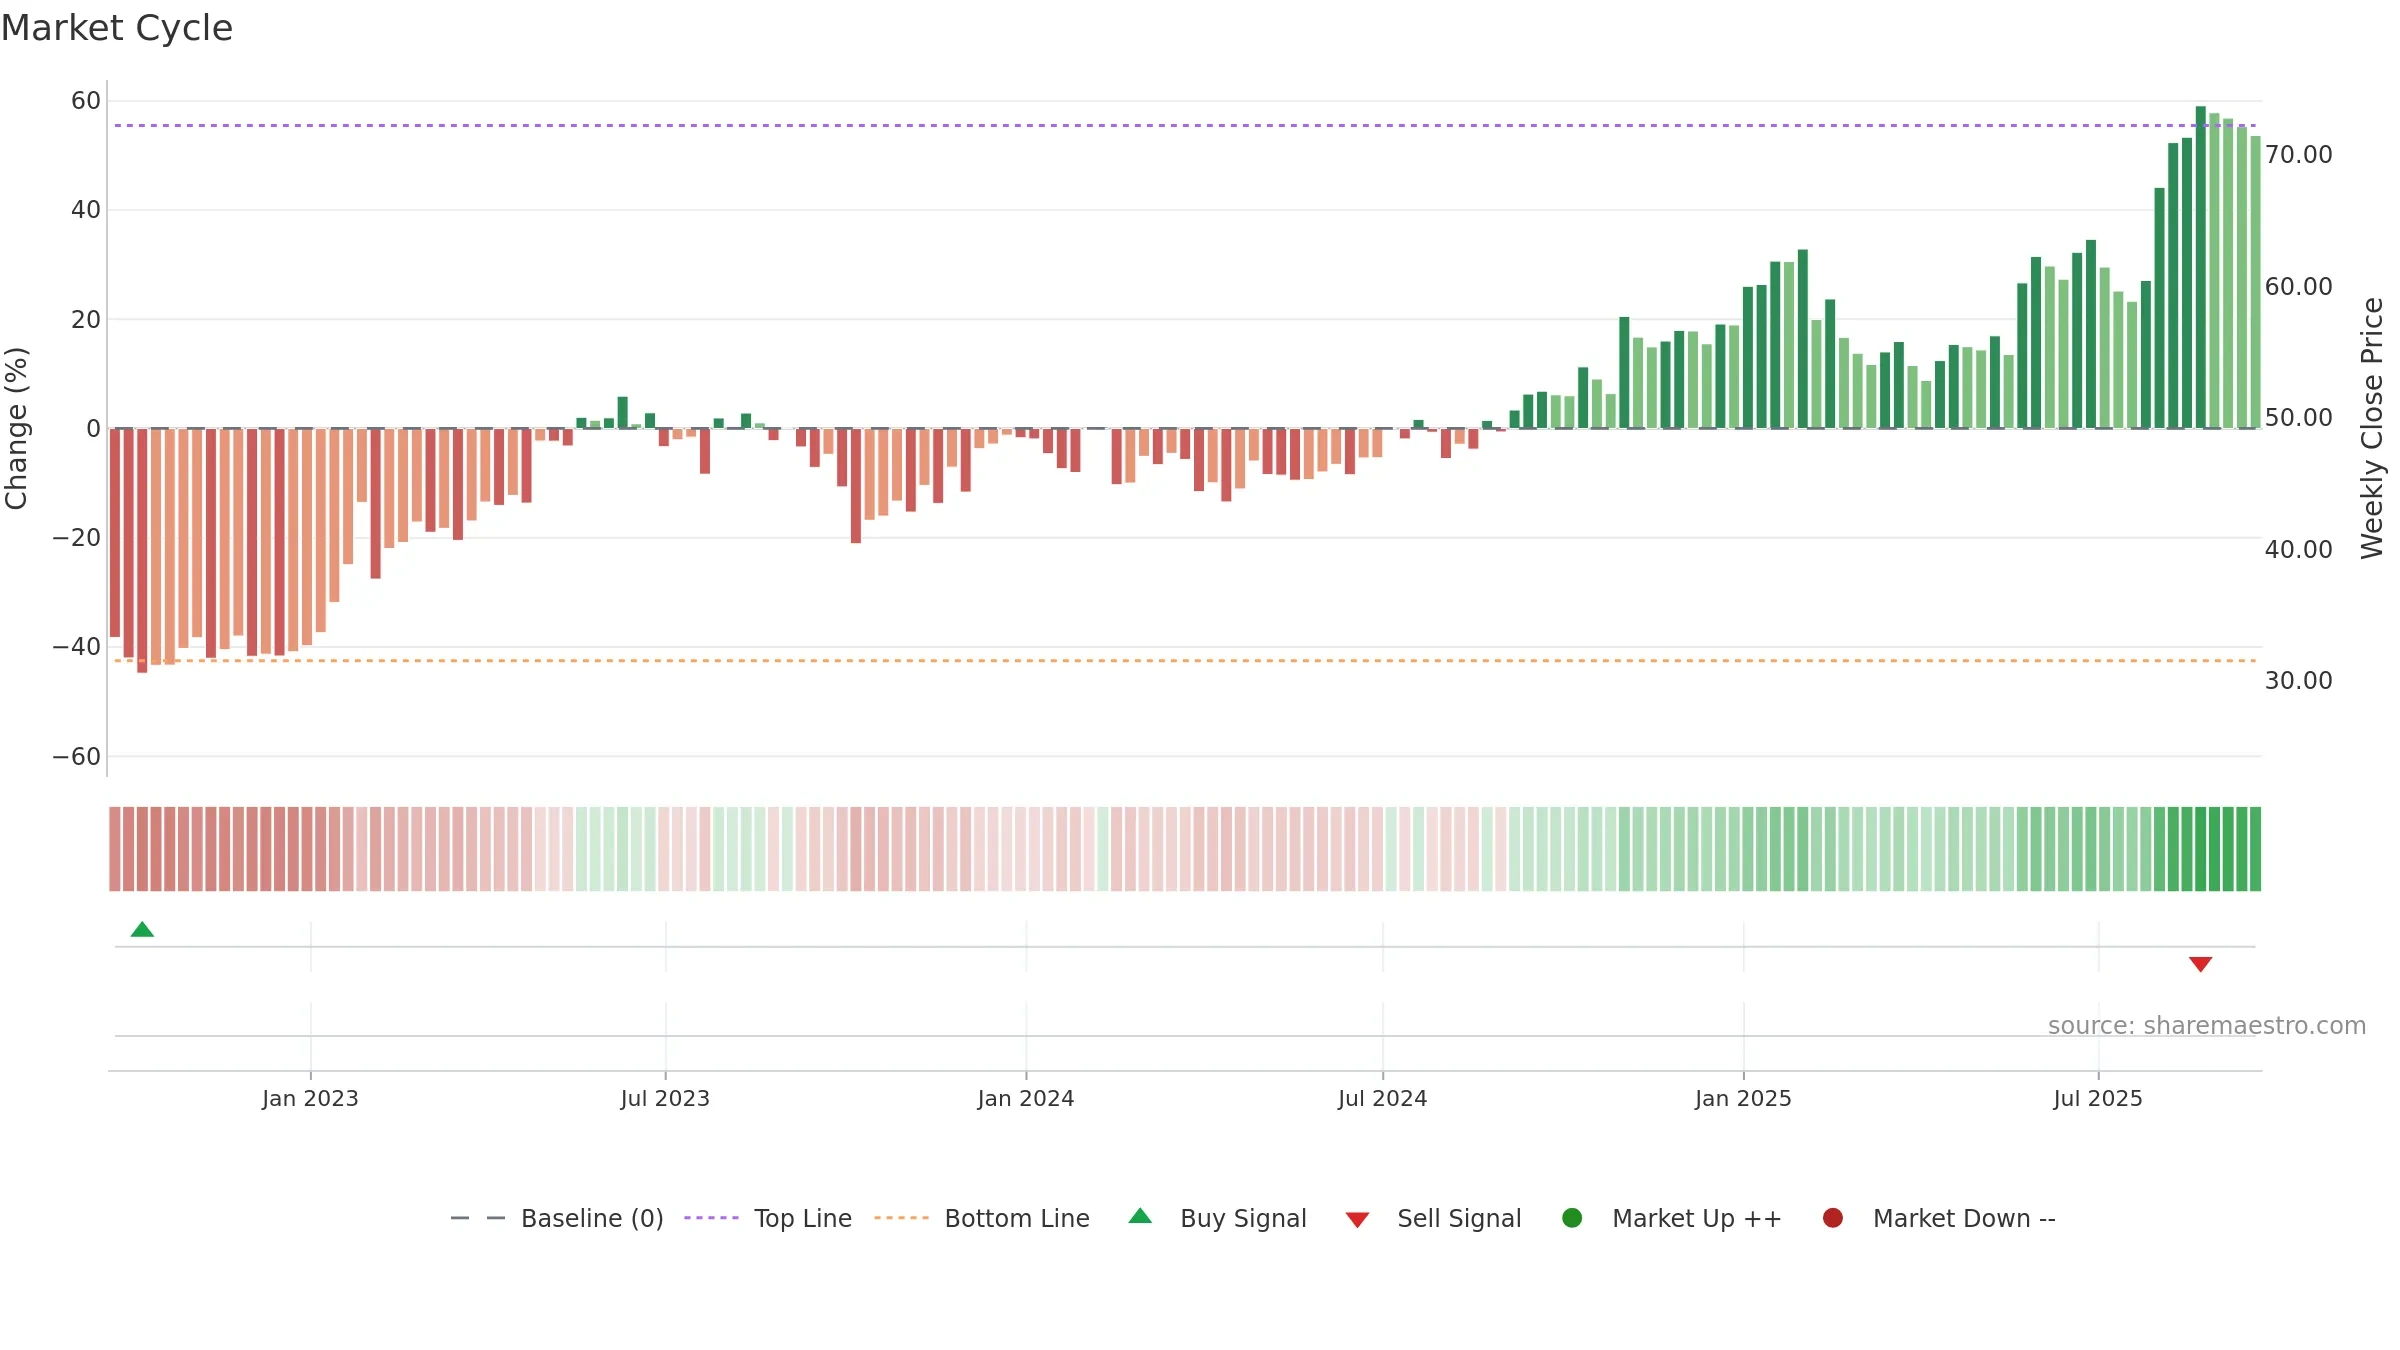Click the 'Weekly Close Price' axis title
The height and width of the screenshot is (1350, 2400).
[2372, 428]
